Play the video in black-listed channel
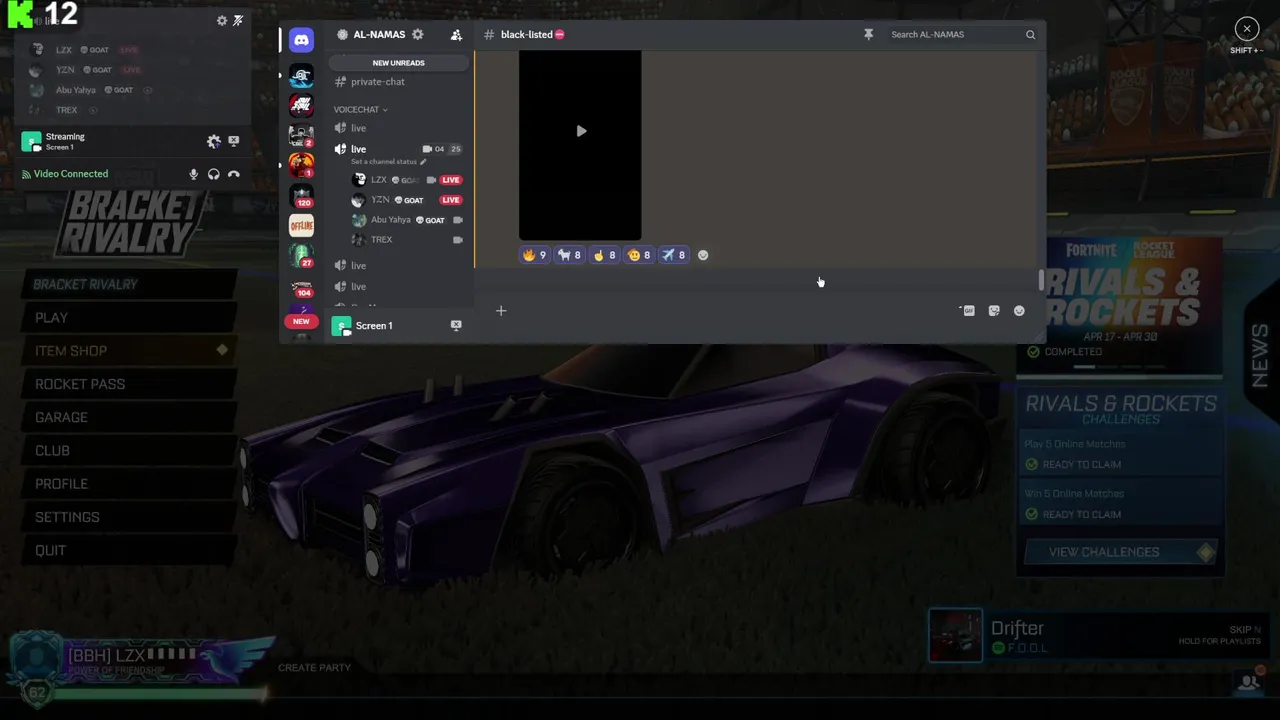This screenshot has height=720, width=1280. (581, 131)
